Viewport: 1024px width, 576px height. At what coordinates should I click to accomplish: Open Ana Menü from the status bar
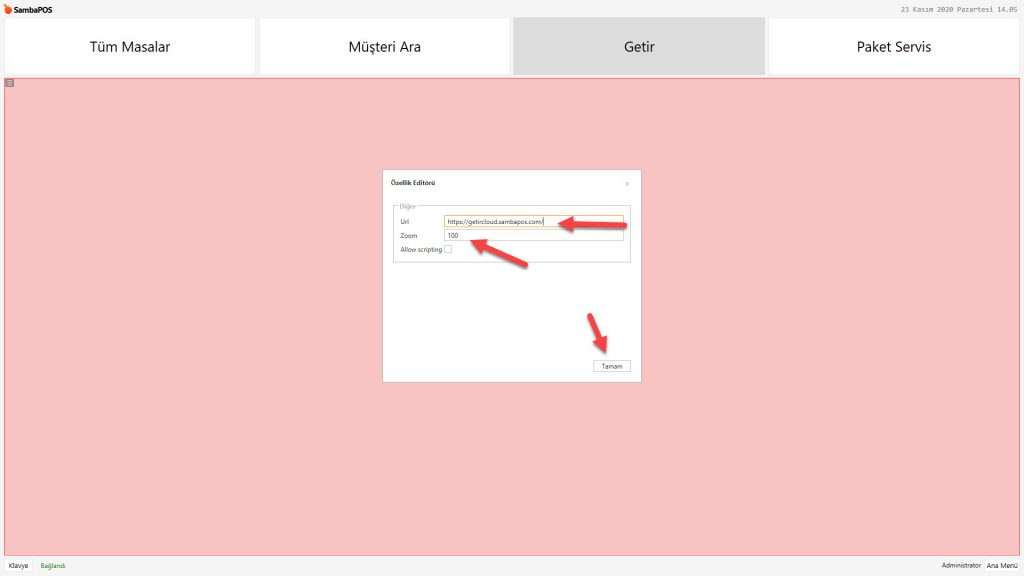coord(1002,566)
